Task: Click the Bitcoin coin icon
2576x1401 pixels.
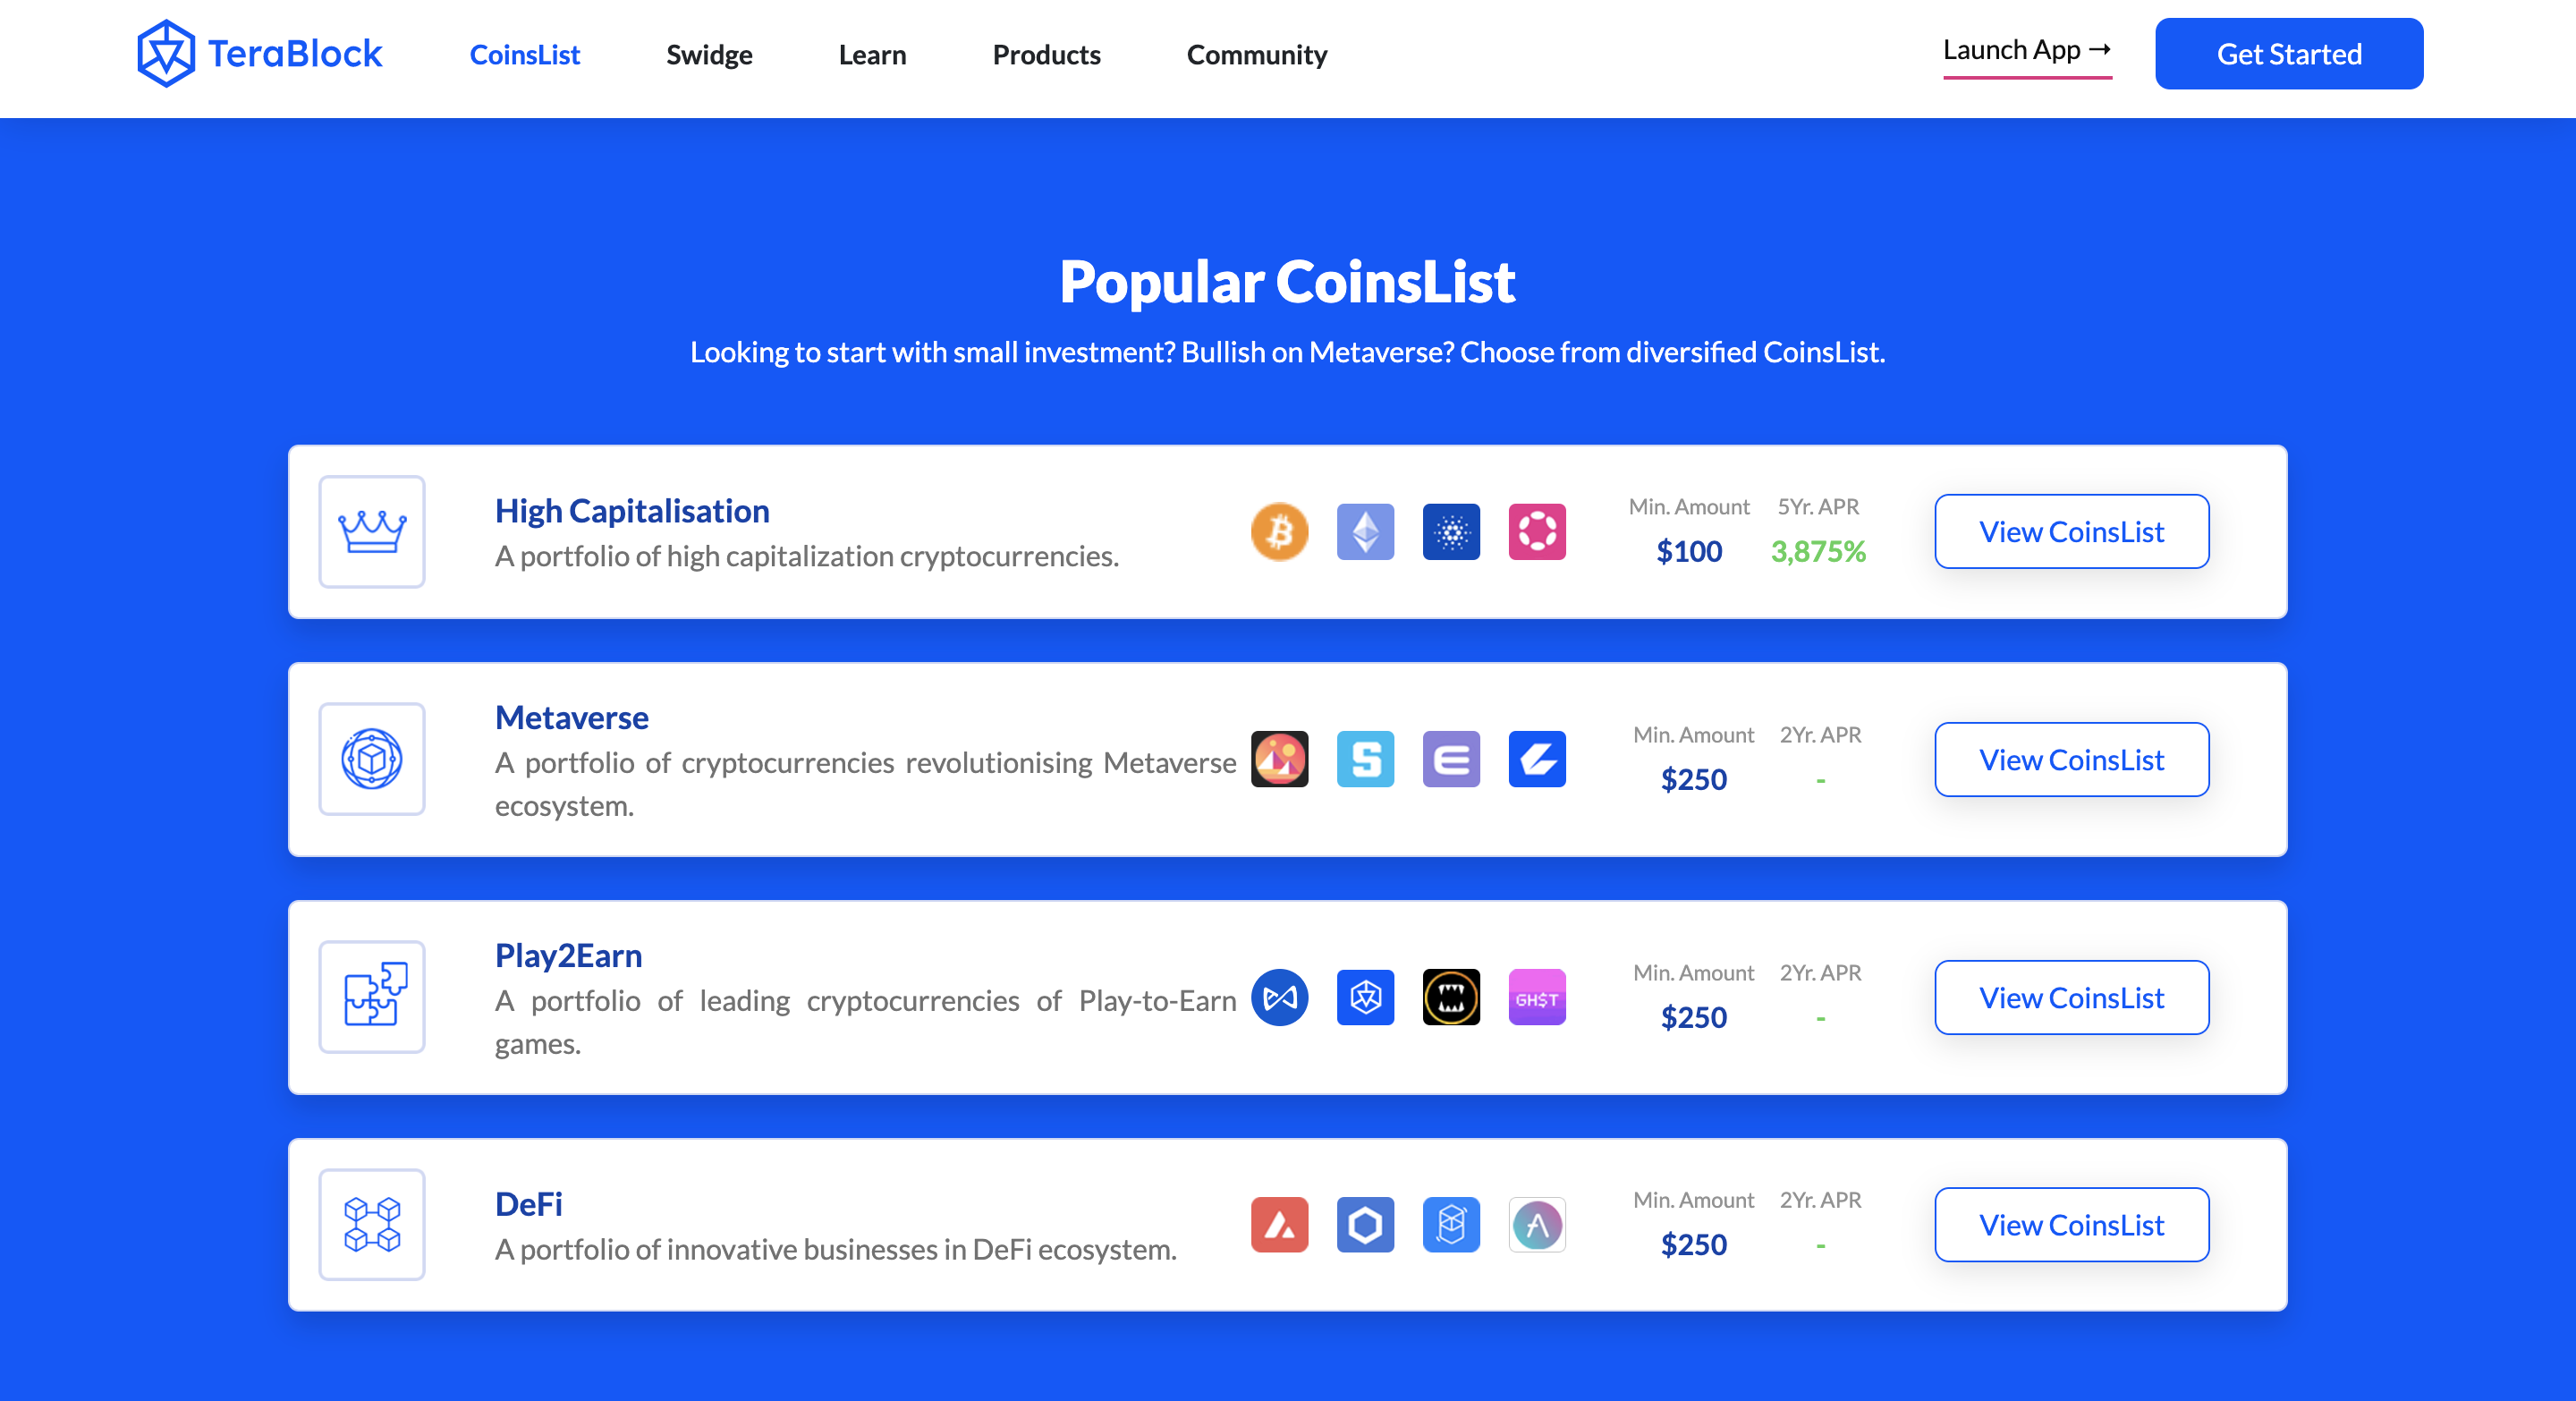Action: click(1279, 532)
